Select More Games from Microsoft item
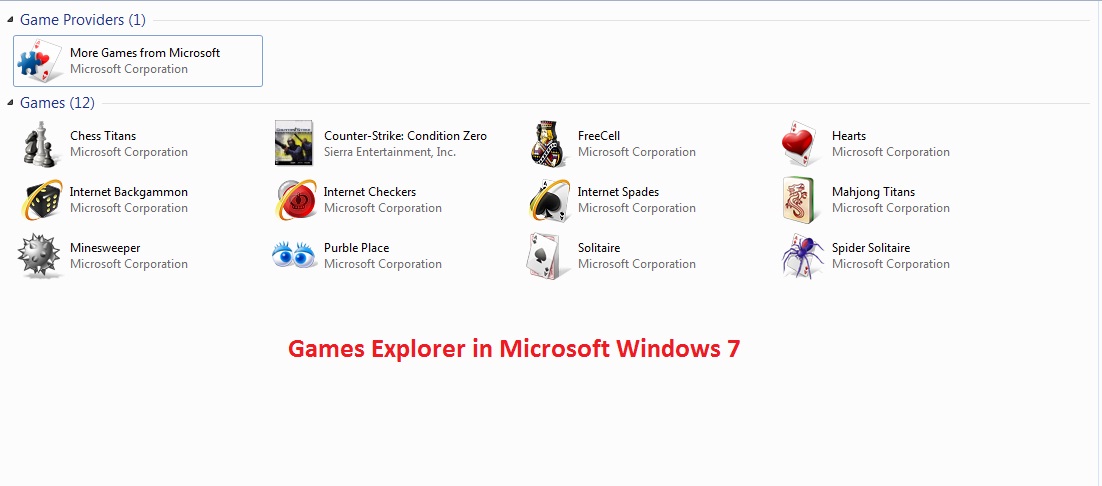The width and height of the screenshot is (1102, 486). (145, 60)
